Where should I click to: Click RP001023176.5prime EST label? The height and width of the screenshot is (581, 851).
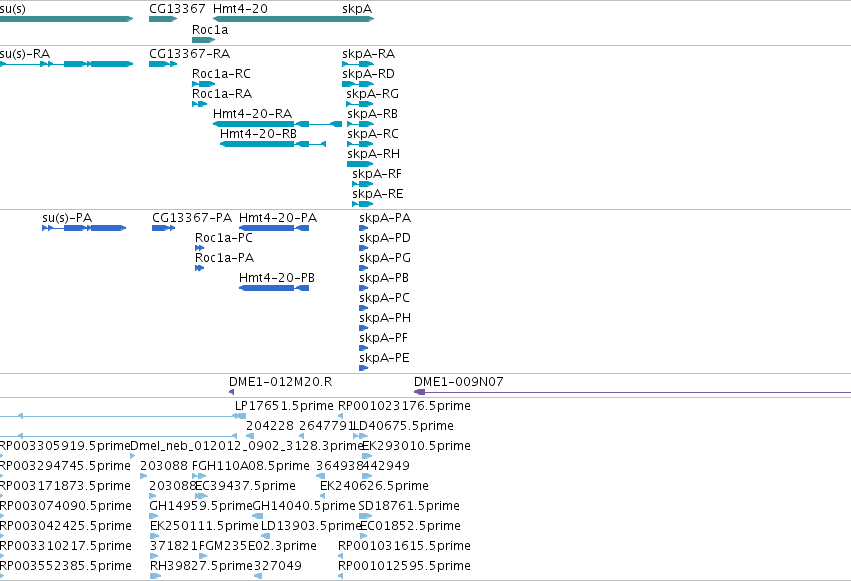point(404,406)
